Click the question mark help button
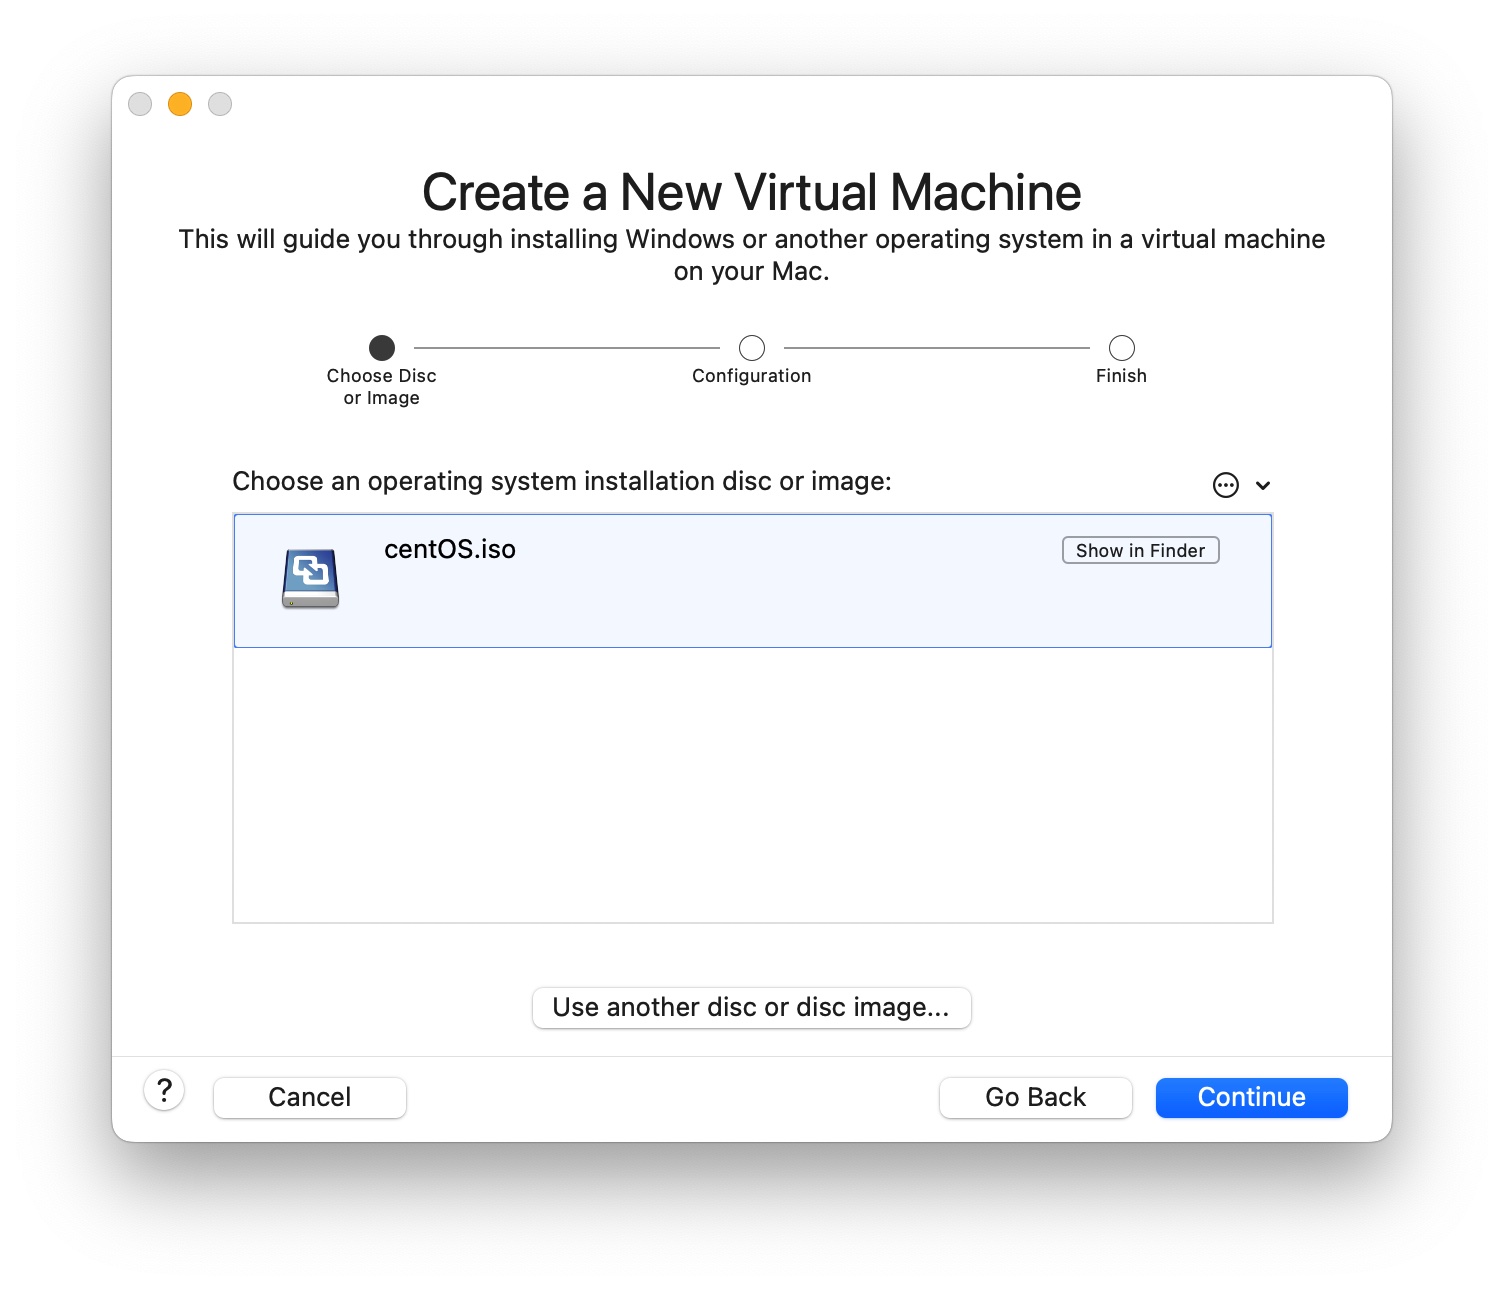 (x=165, y=1090)
